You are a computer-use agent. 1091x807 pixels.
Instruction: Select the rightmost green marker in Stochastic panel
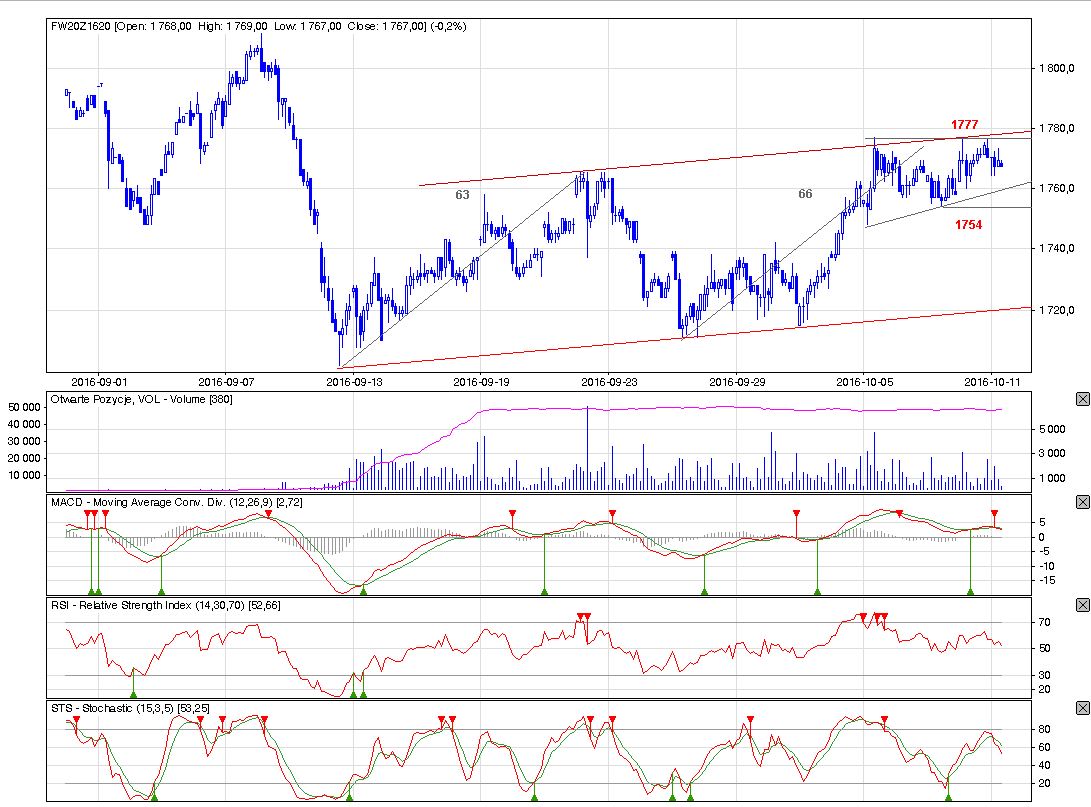pyautogui.click(x=948, y=796)
